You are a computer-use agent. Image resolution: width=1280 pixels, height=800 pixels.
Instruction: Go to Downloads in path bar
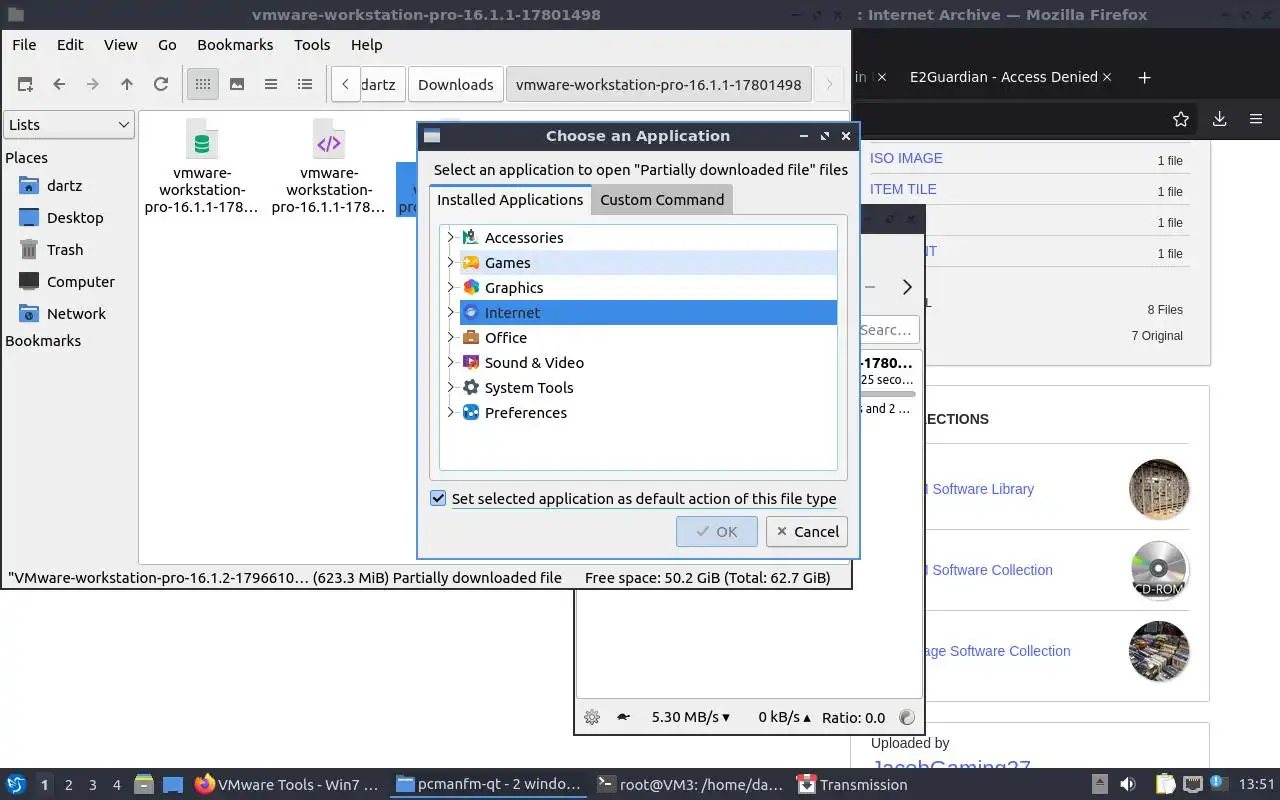coord(456,84)
